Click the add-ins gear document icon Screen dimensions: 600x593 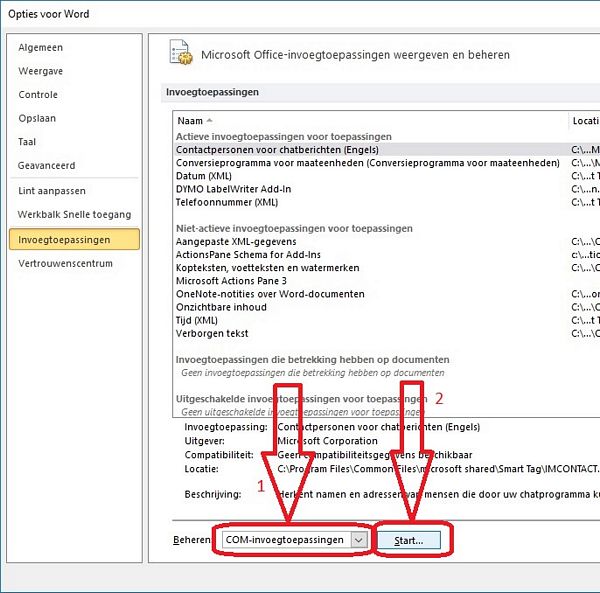click(181, 52)
